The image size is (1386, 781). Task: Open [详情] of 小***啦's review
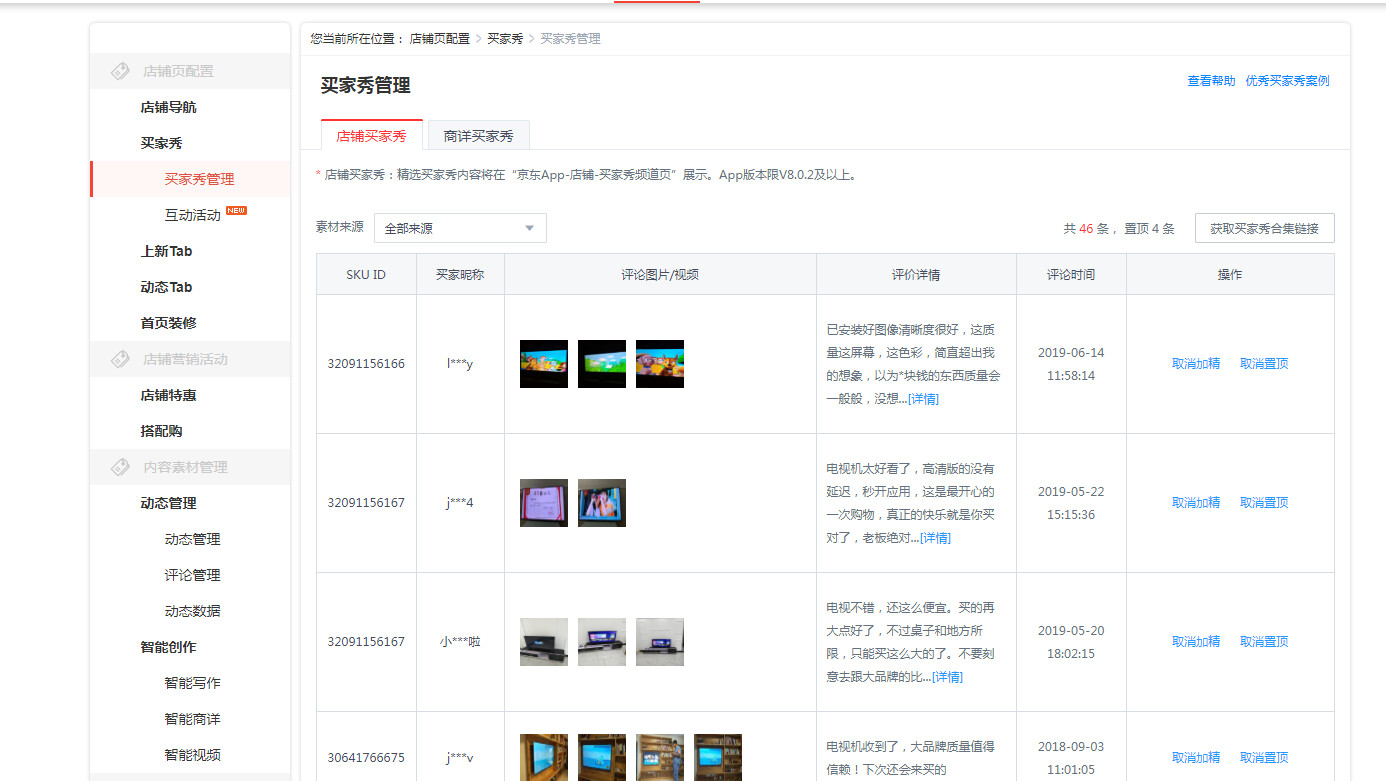(x=947, y=677)
